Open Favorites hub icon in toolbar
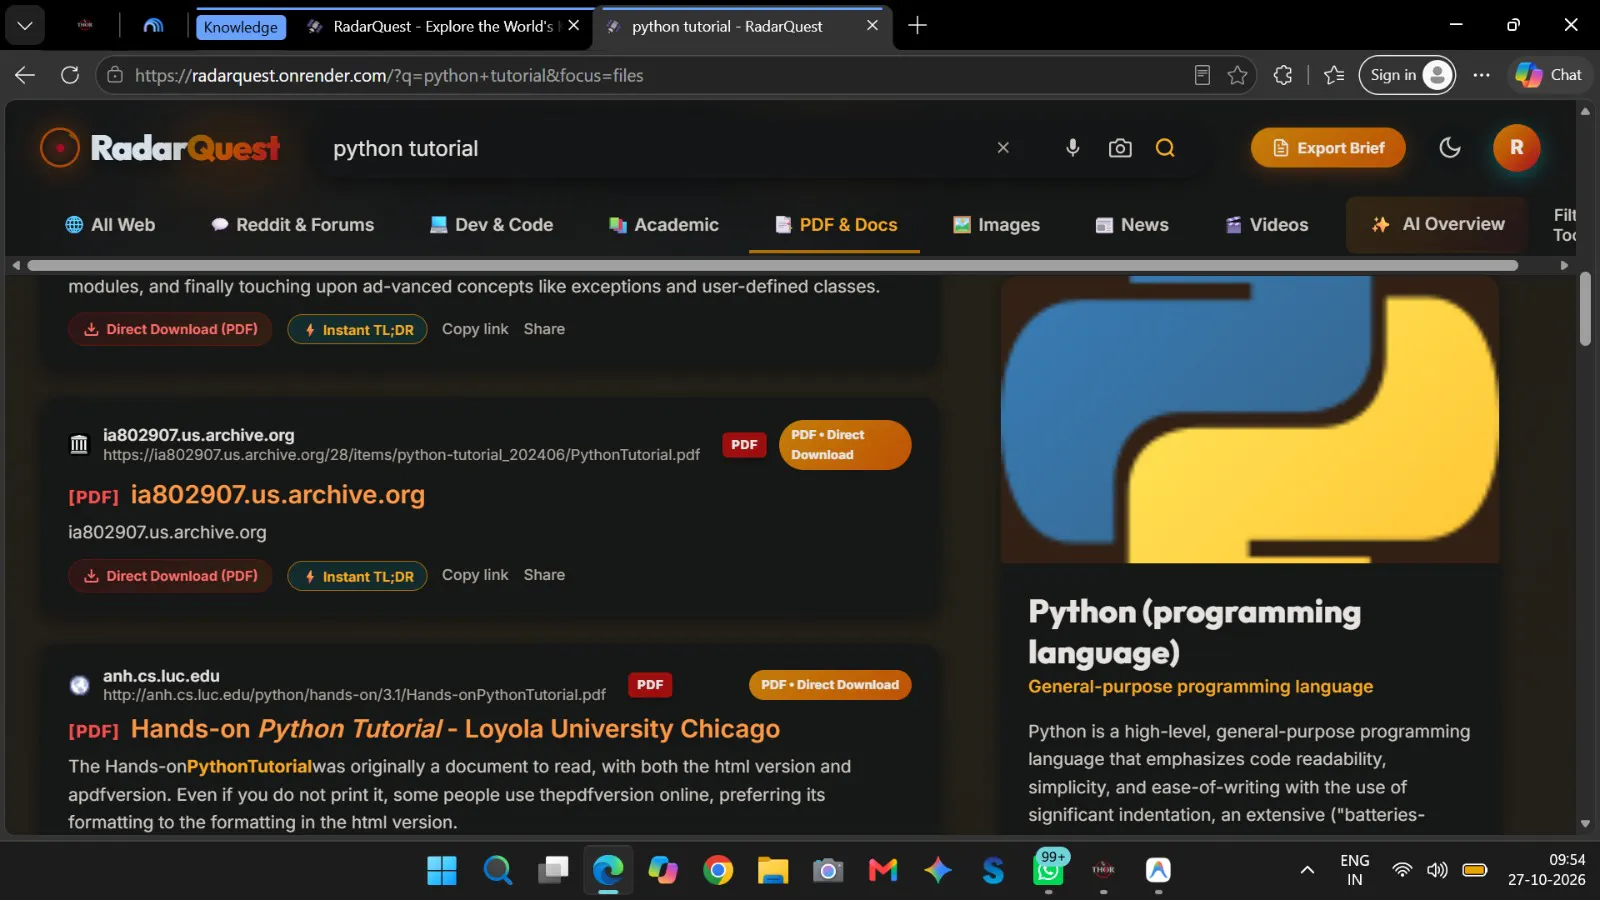The height and width of the screenshot is (900, 1600). point(1334,75)
